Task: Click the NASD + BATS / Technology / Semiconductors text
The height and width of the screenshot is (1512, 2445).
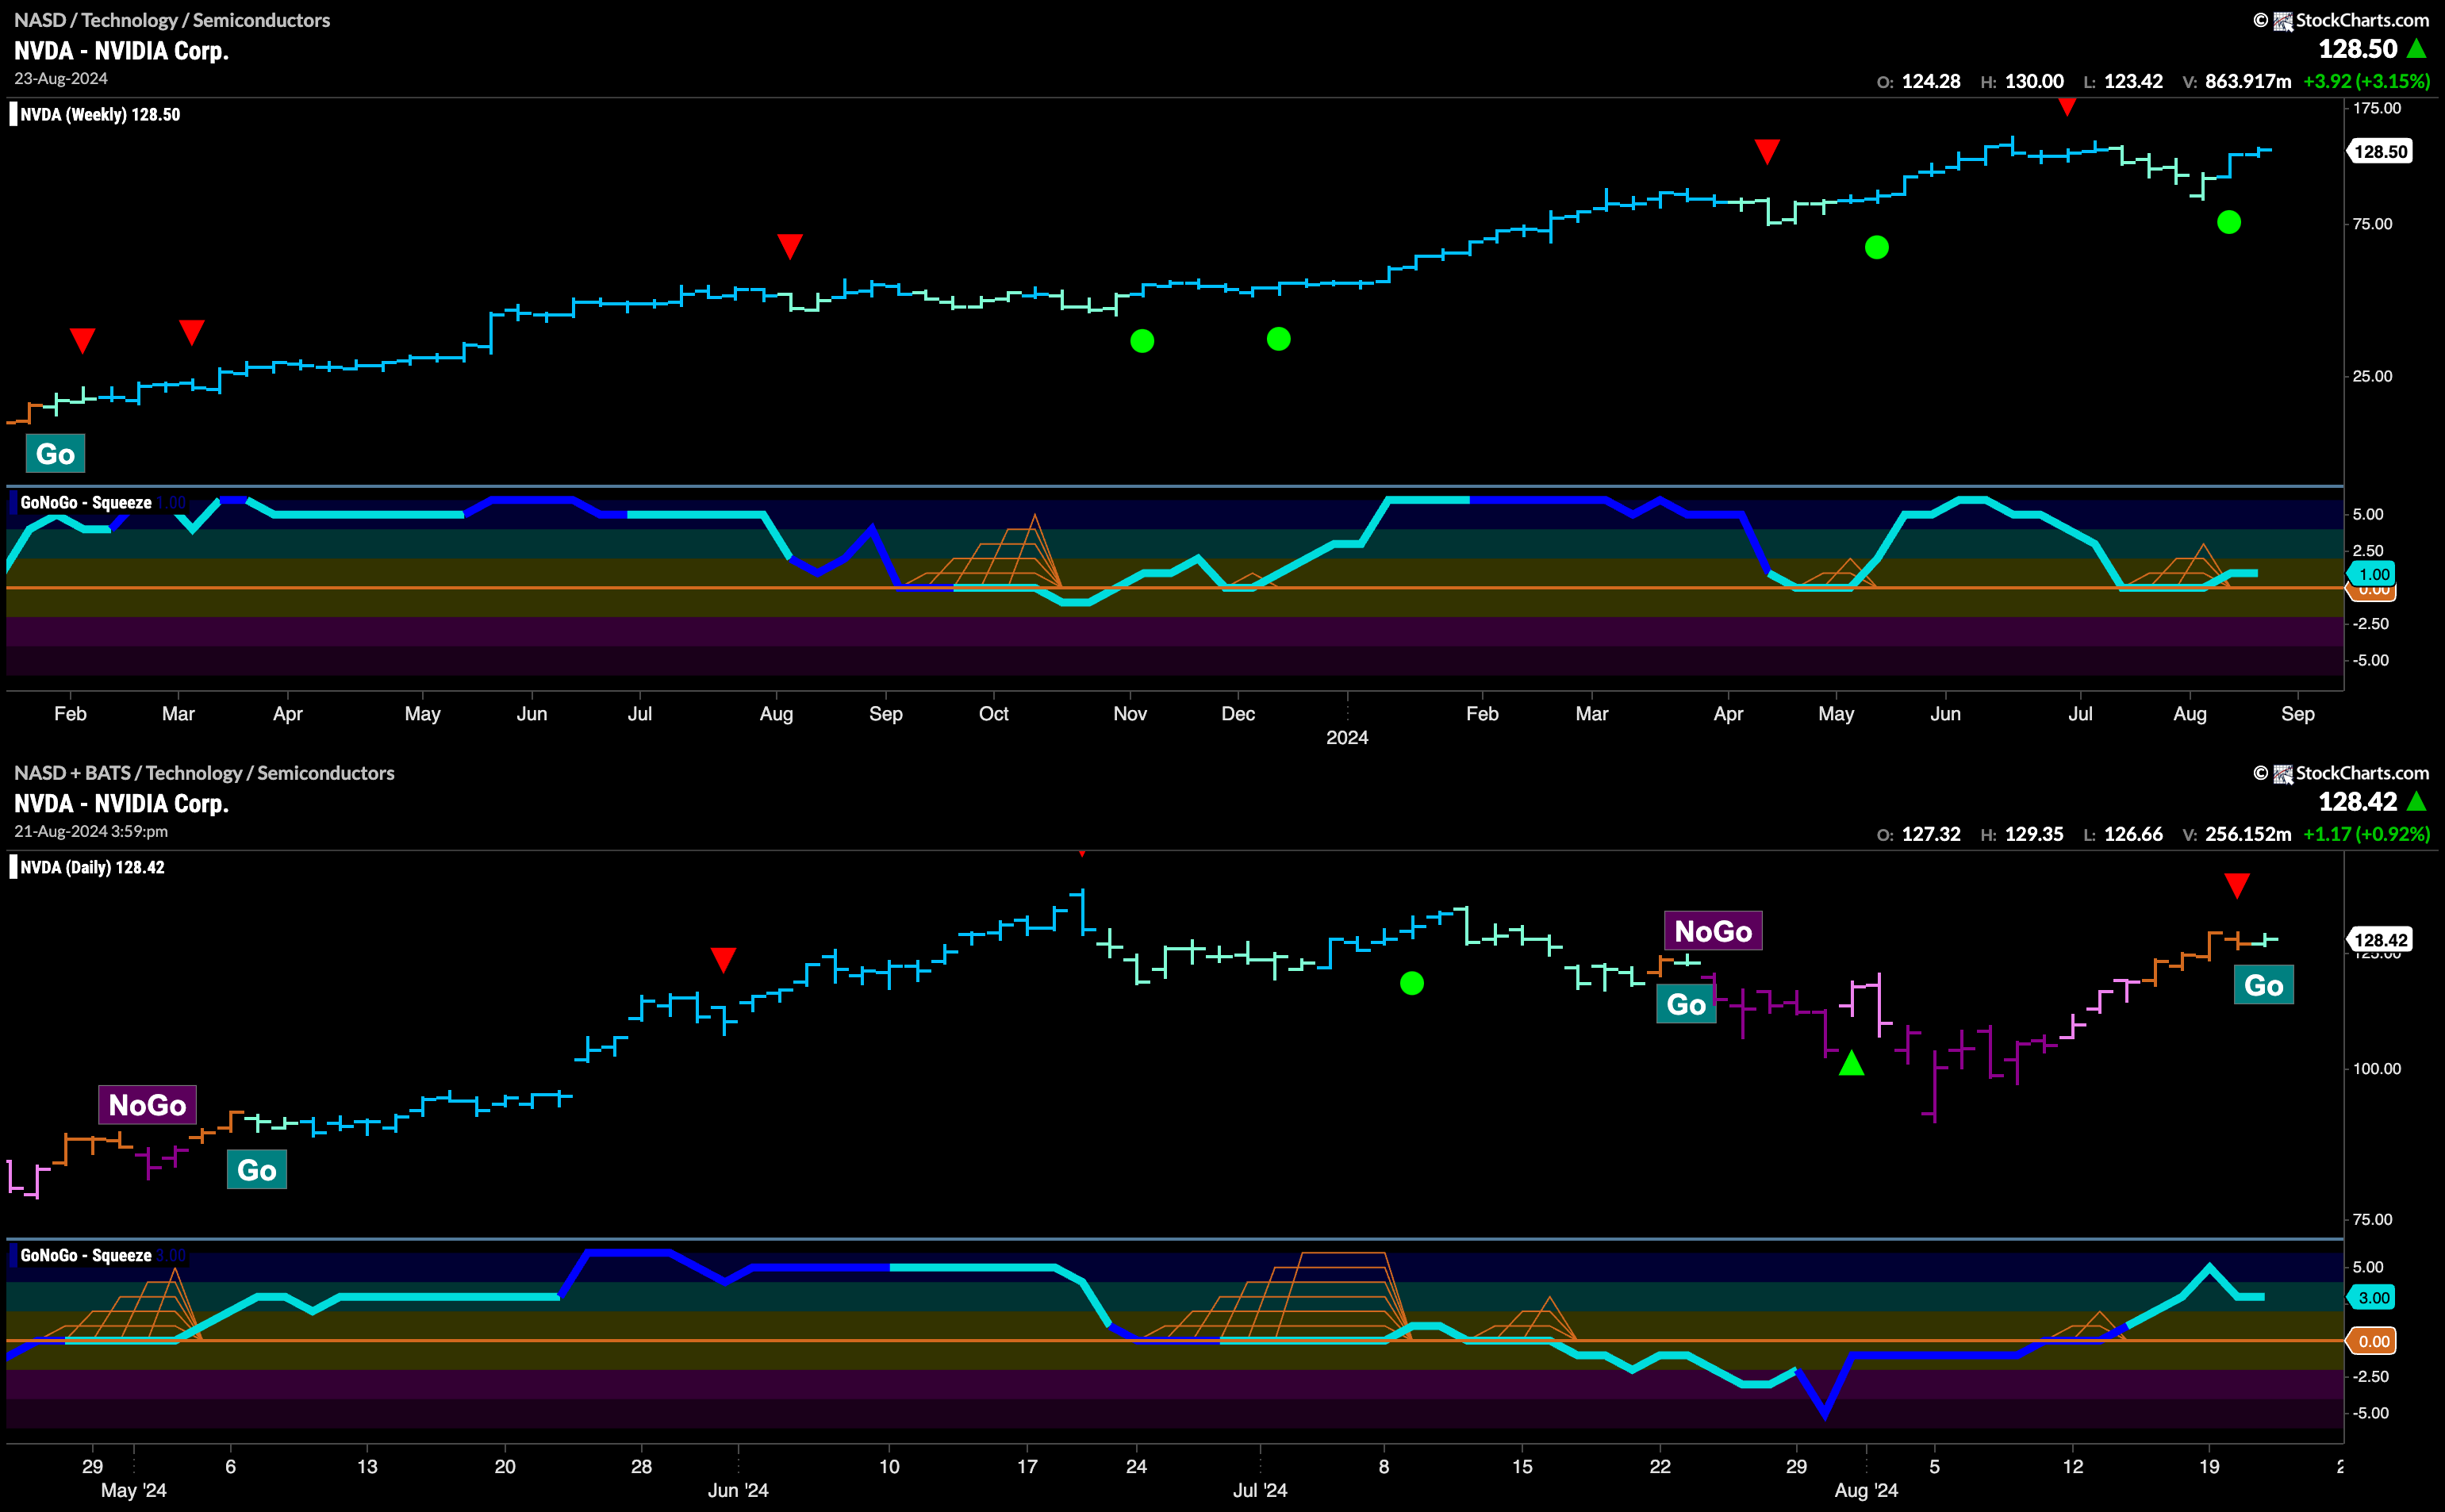Action: [204, 773]
